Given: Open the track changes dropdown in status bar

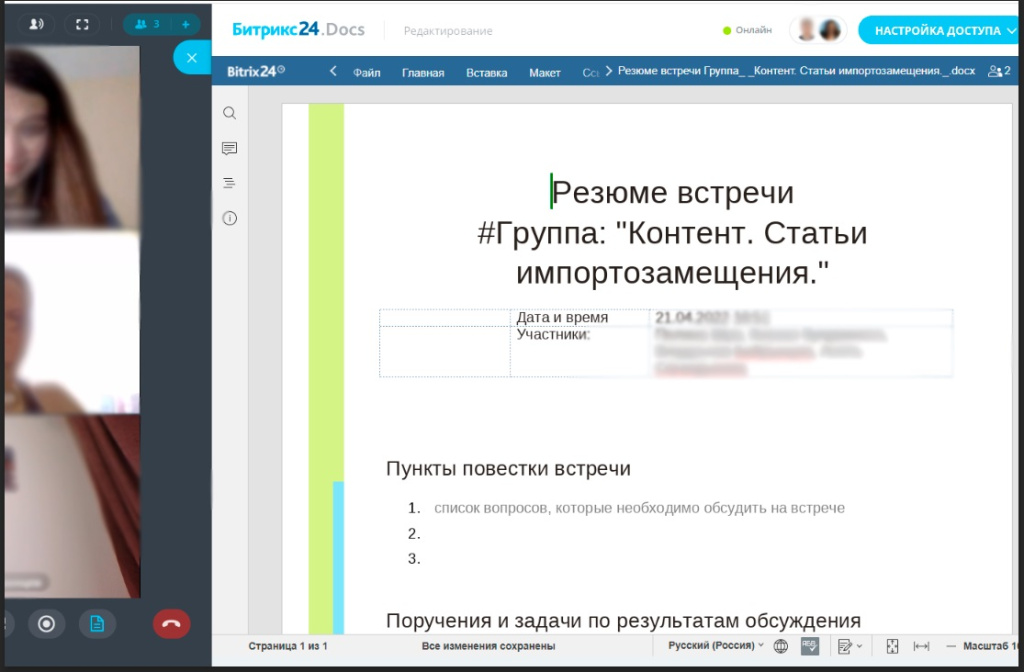Looking at the screenshot, I should click(x=849, y=647).
